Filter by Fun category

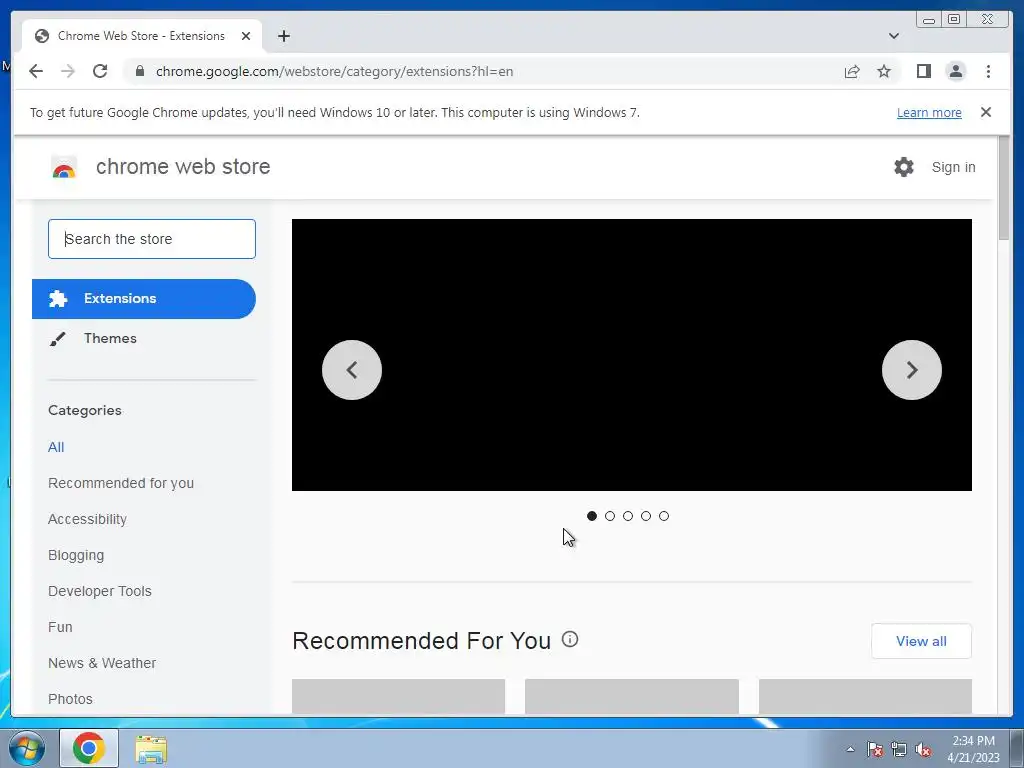coord(60,627)
